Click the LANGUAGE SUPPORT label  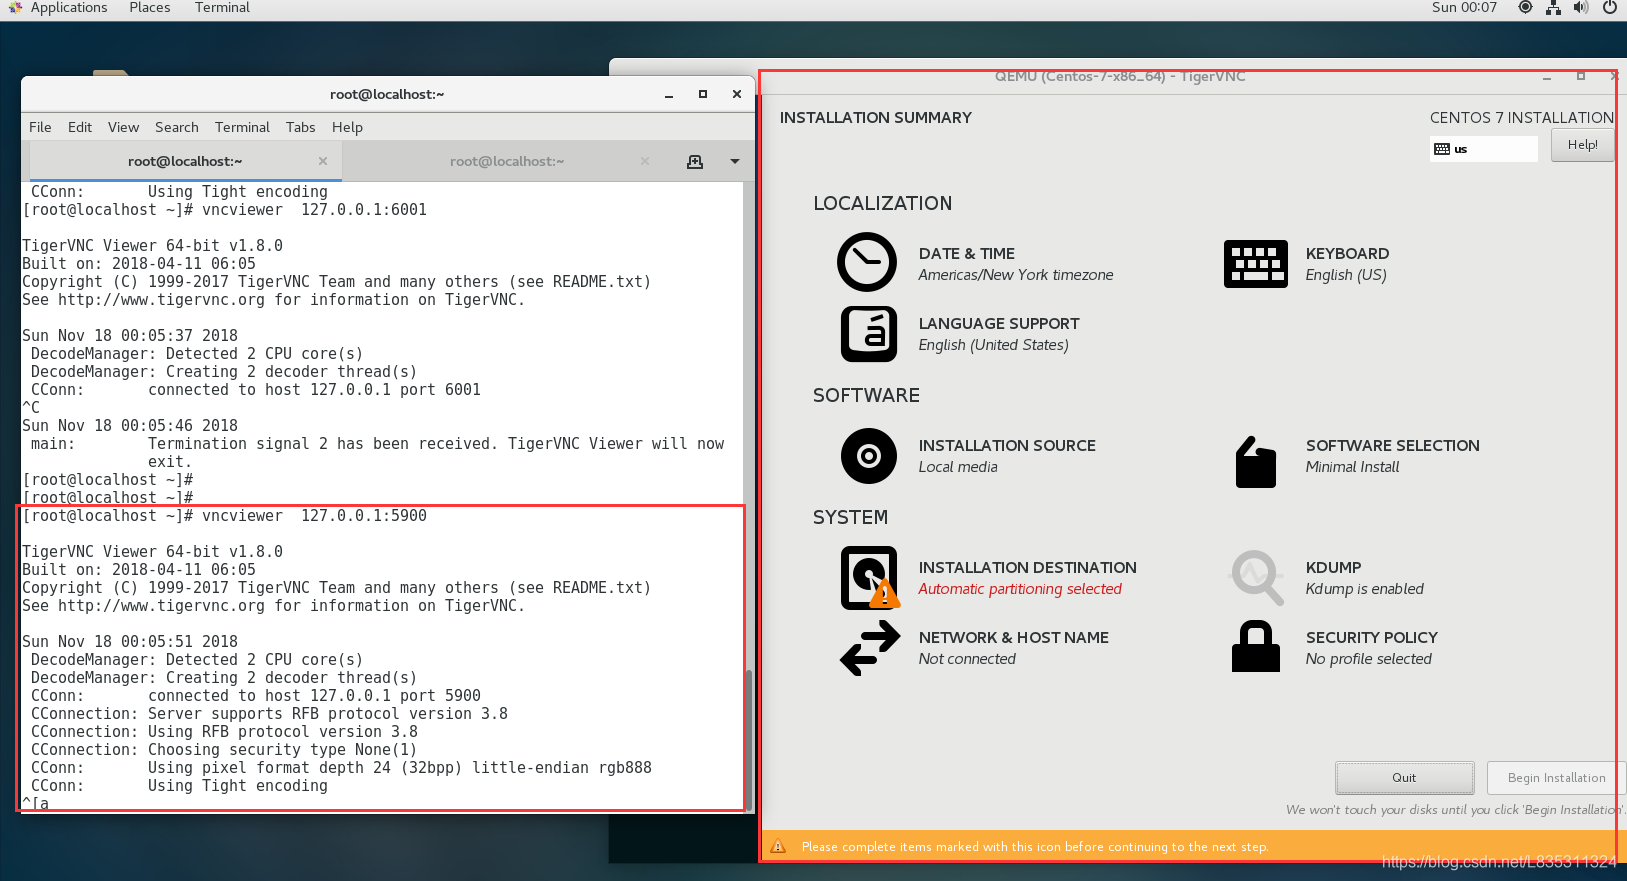tap(999, 324)
